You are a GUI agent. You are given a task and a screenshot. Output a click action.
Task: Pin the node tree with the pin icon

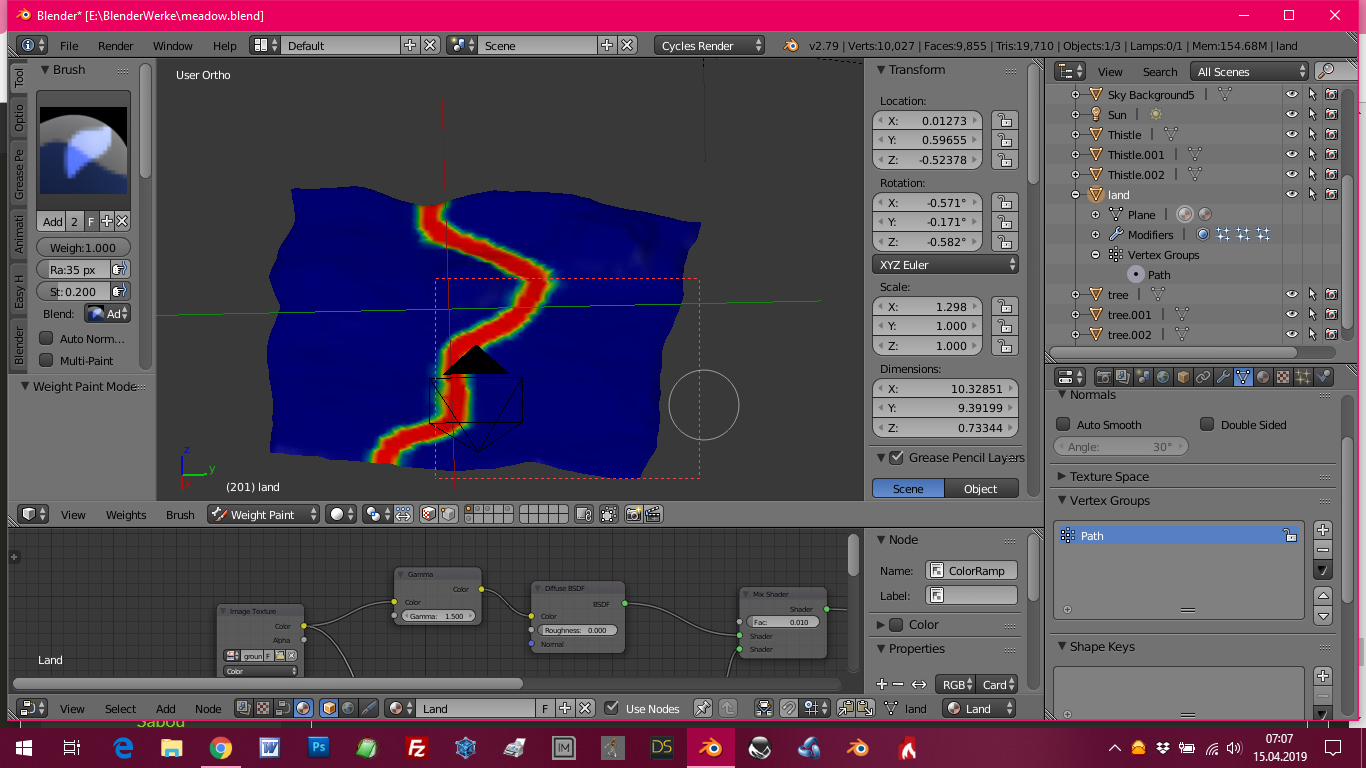point(703,708)
